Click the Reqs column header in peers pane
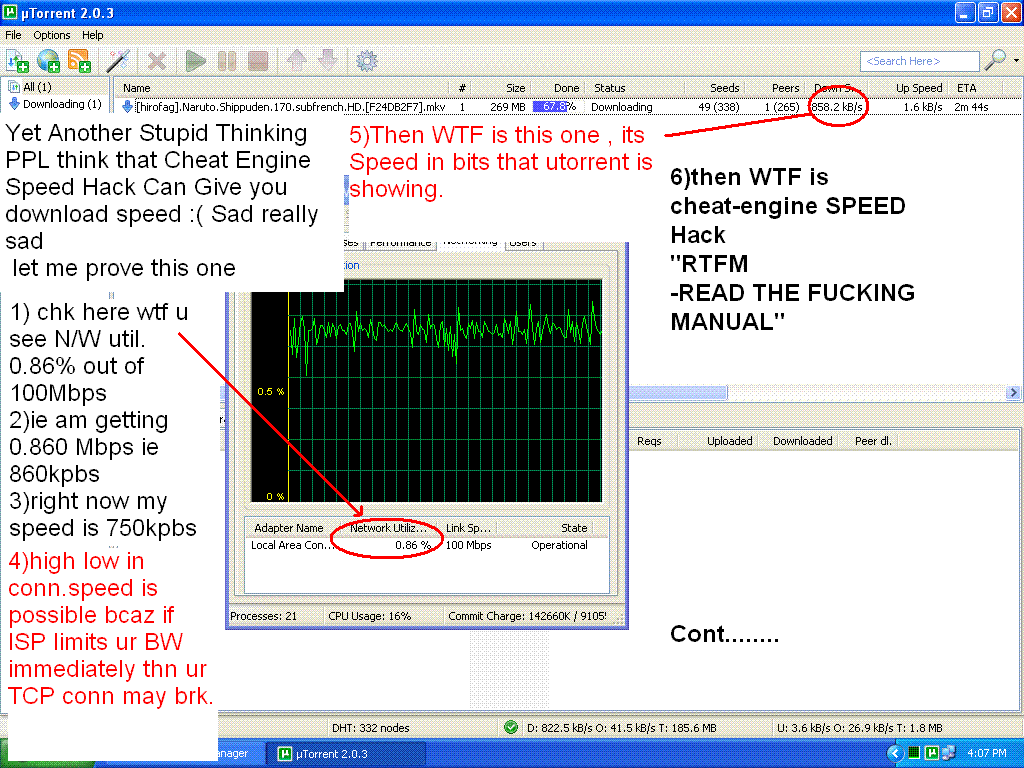The width and height of the screenshot is (1024, 768). [x=649, y=441]
